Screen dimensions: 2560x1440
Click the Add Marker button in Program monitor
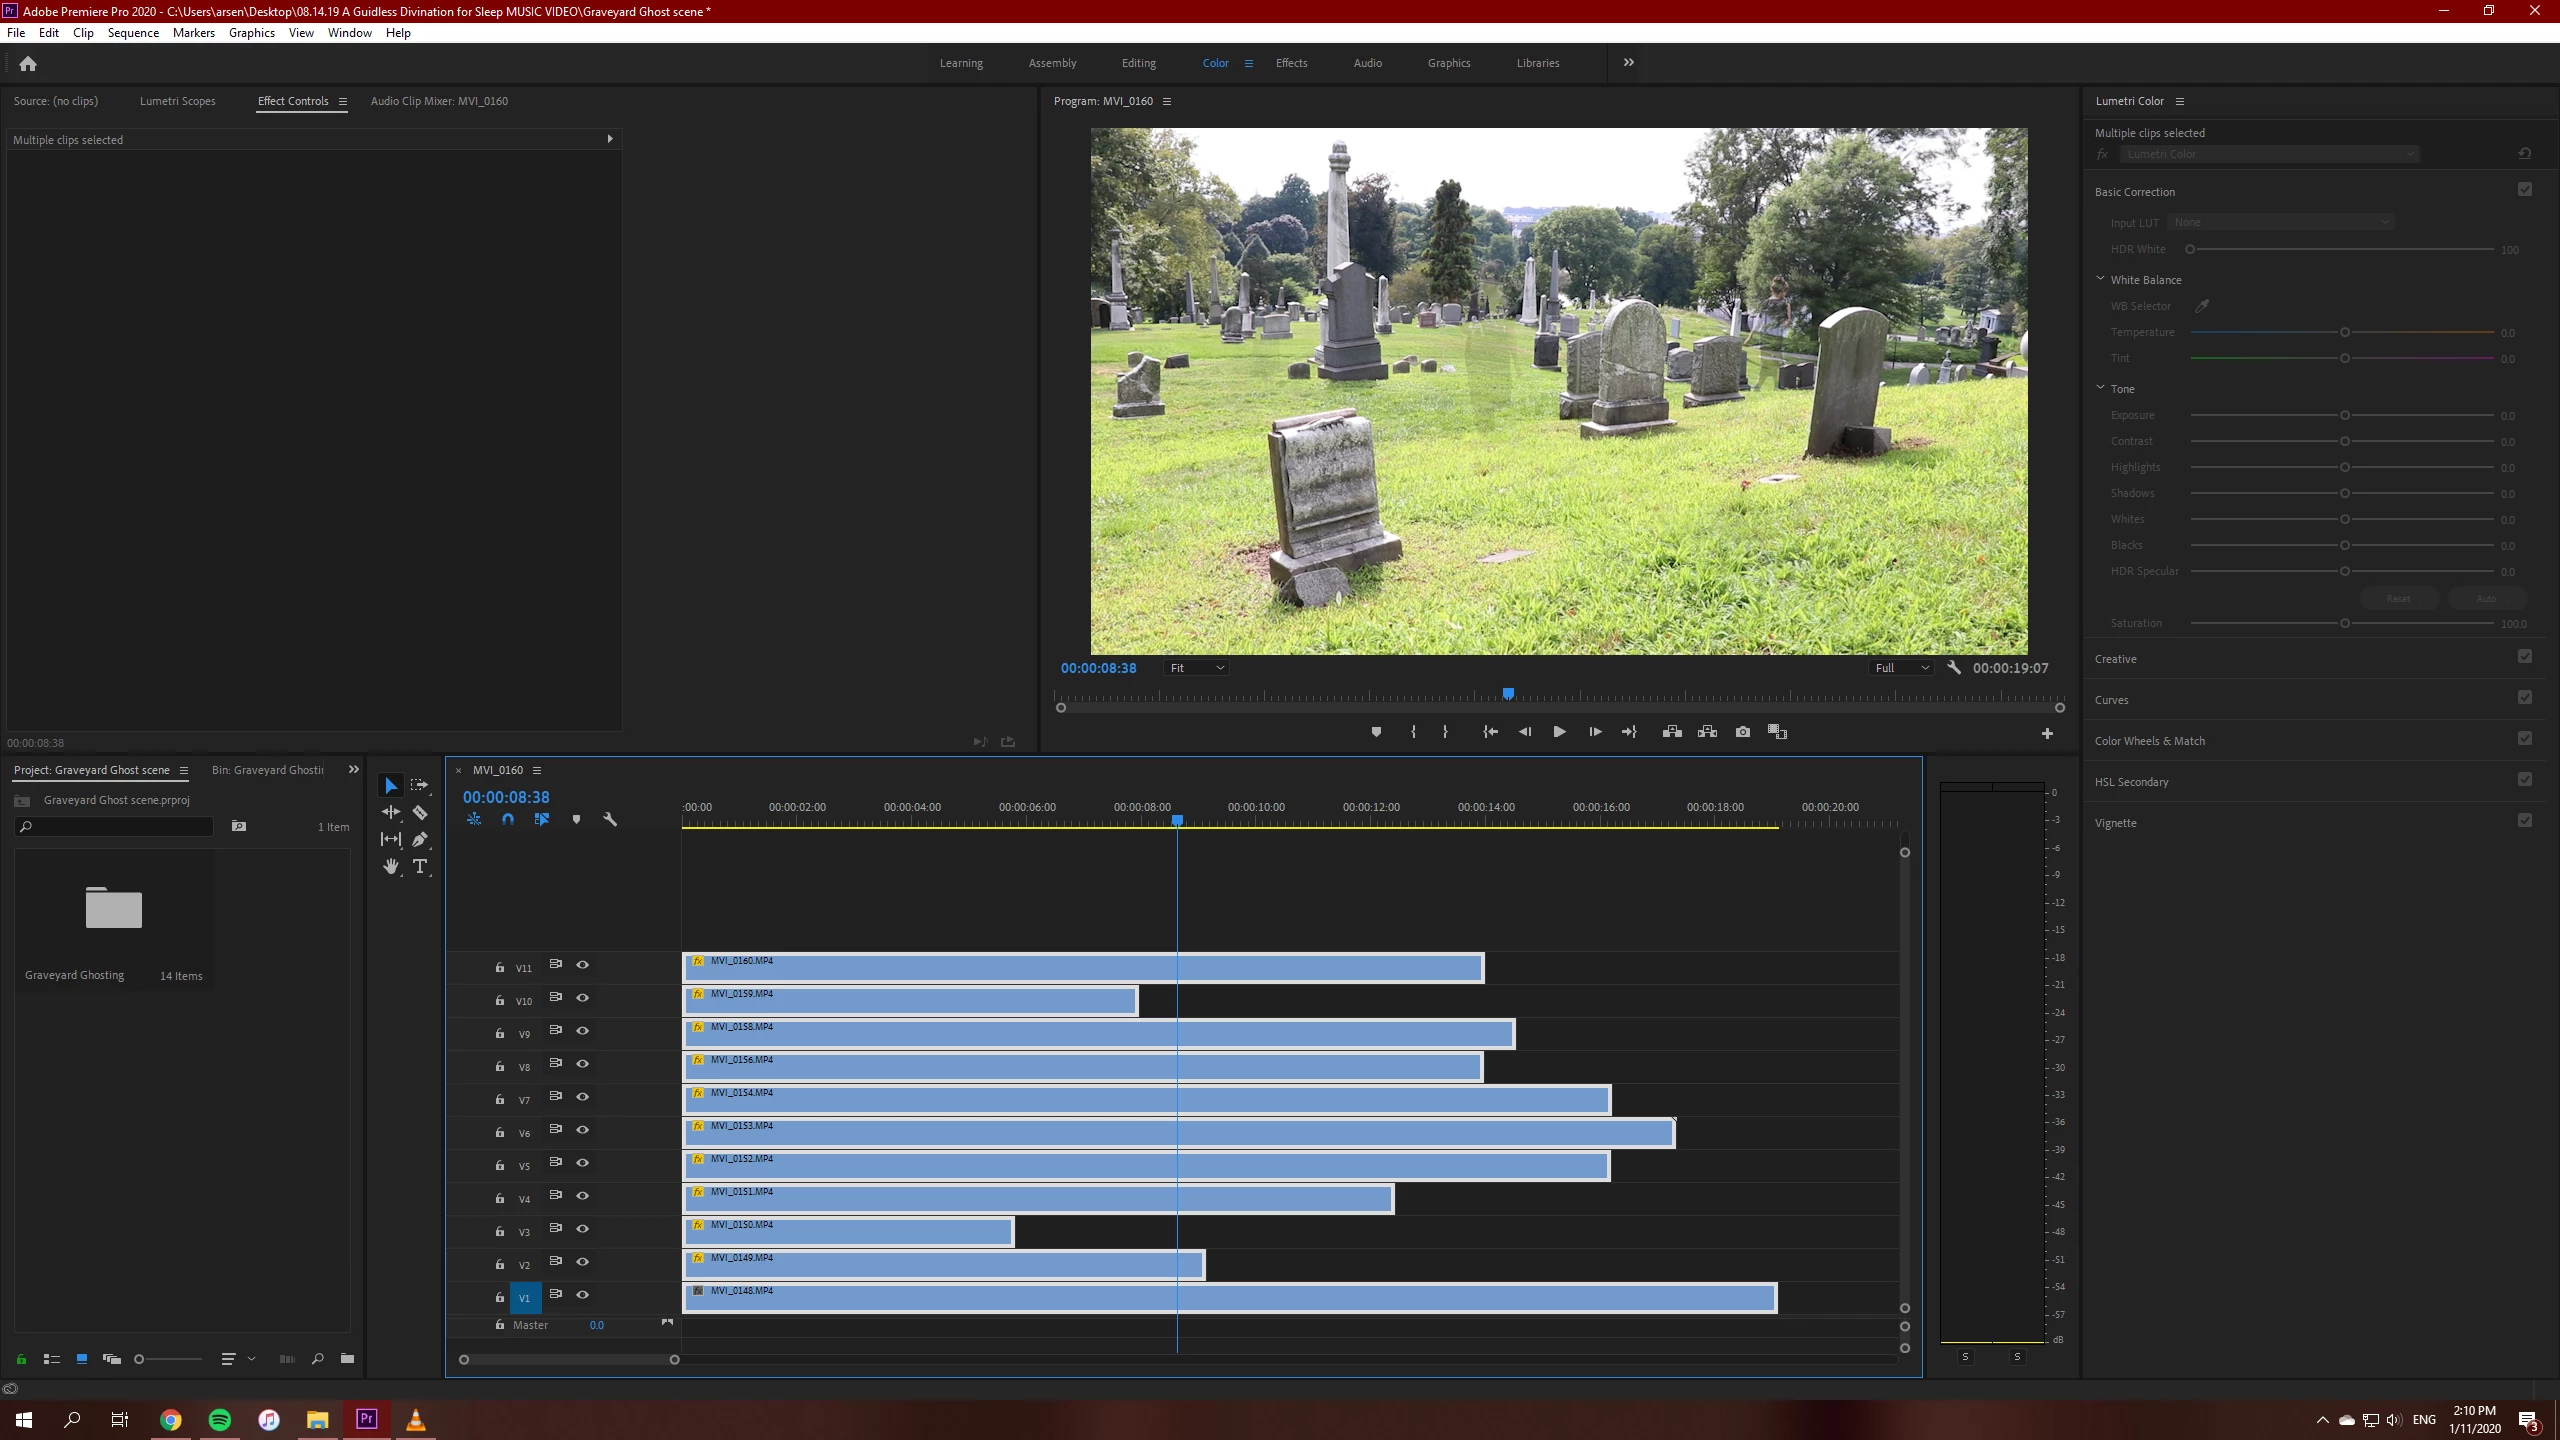[1376, 732]
